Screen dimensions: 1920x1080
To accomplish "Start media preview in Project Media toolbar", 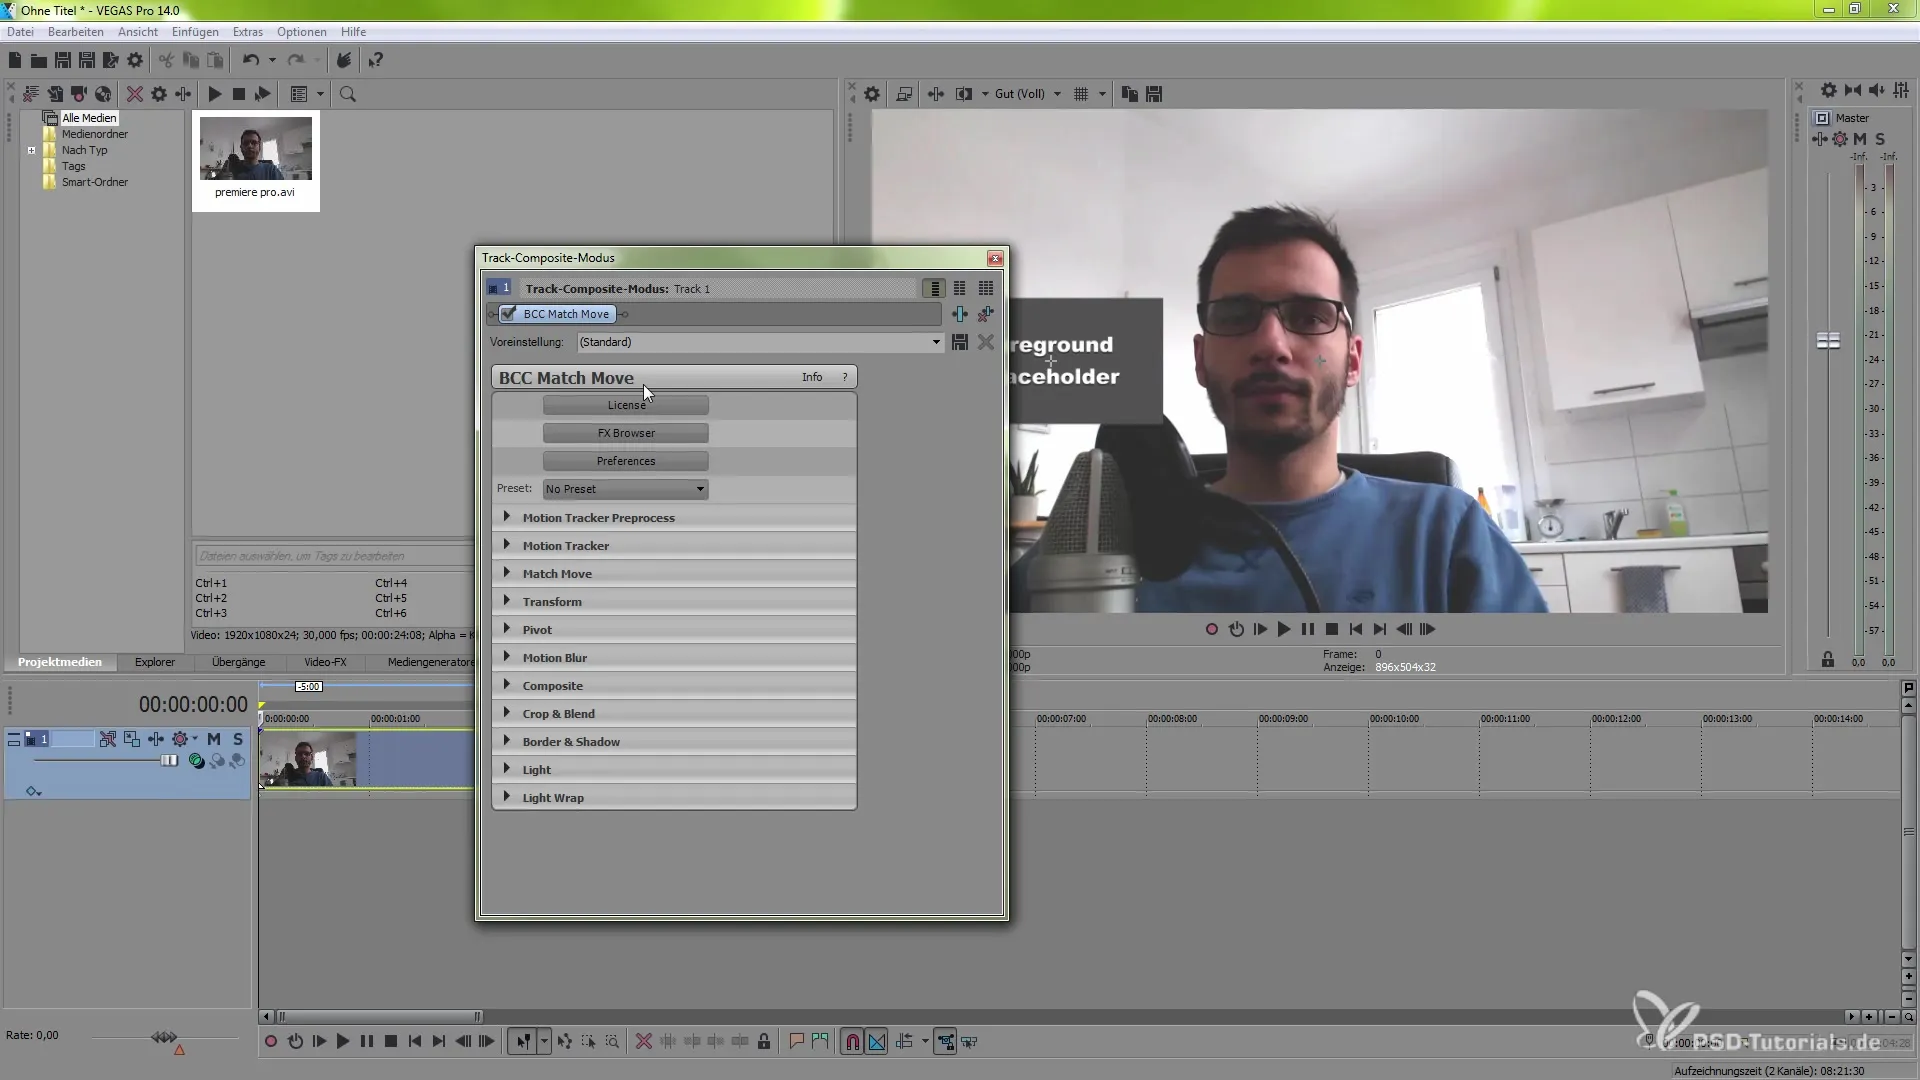I will [x=214, y=94].
